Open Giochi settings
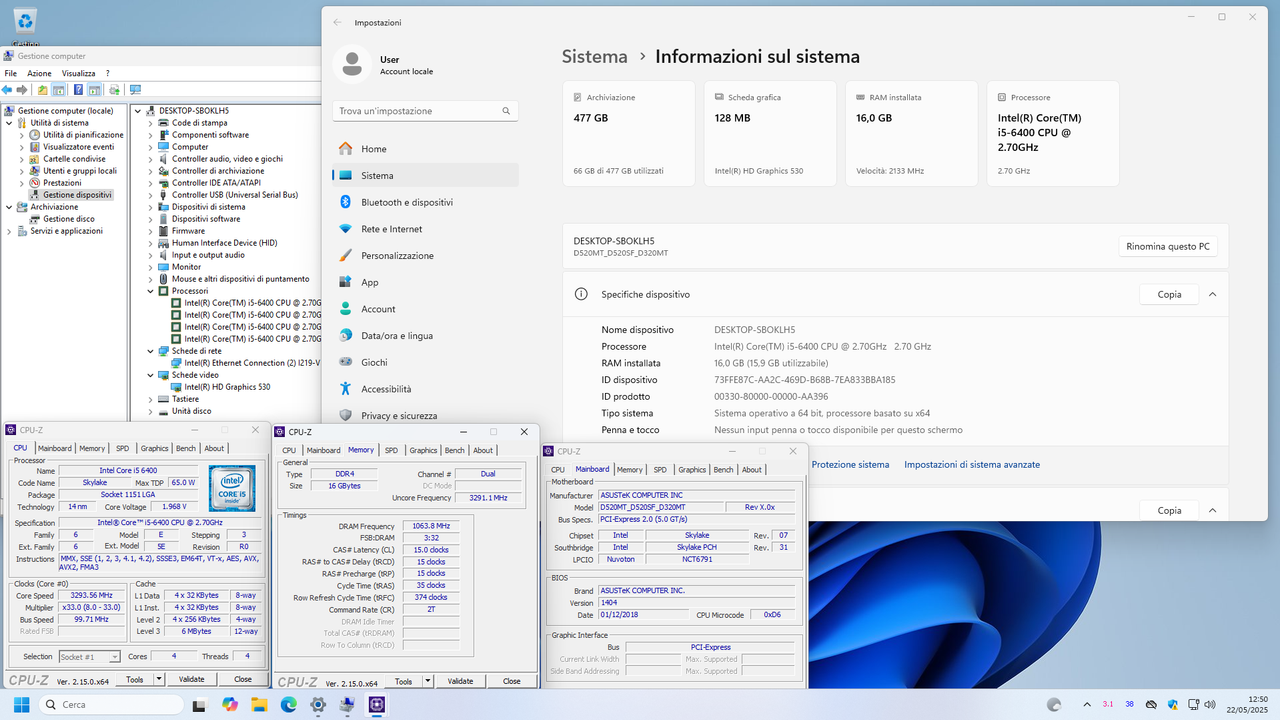Screen dimensions: 1280x720 [425, 362]
